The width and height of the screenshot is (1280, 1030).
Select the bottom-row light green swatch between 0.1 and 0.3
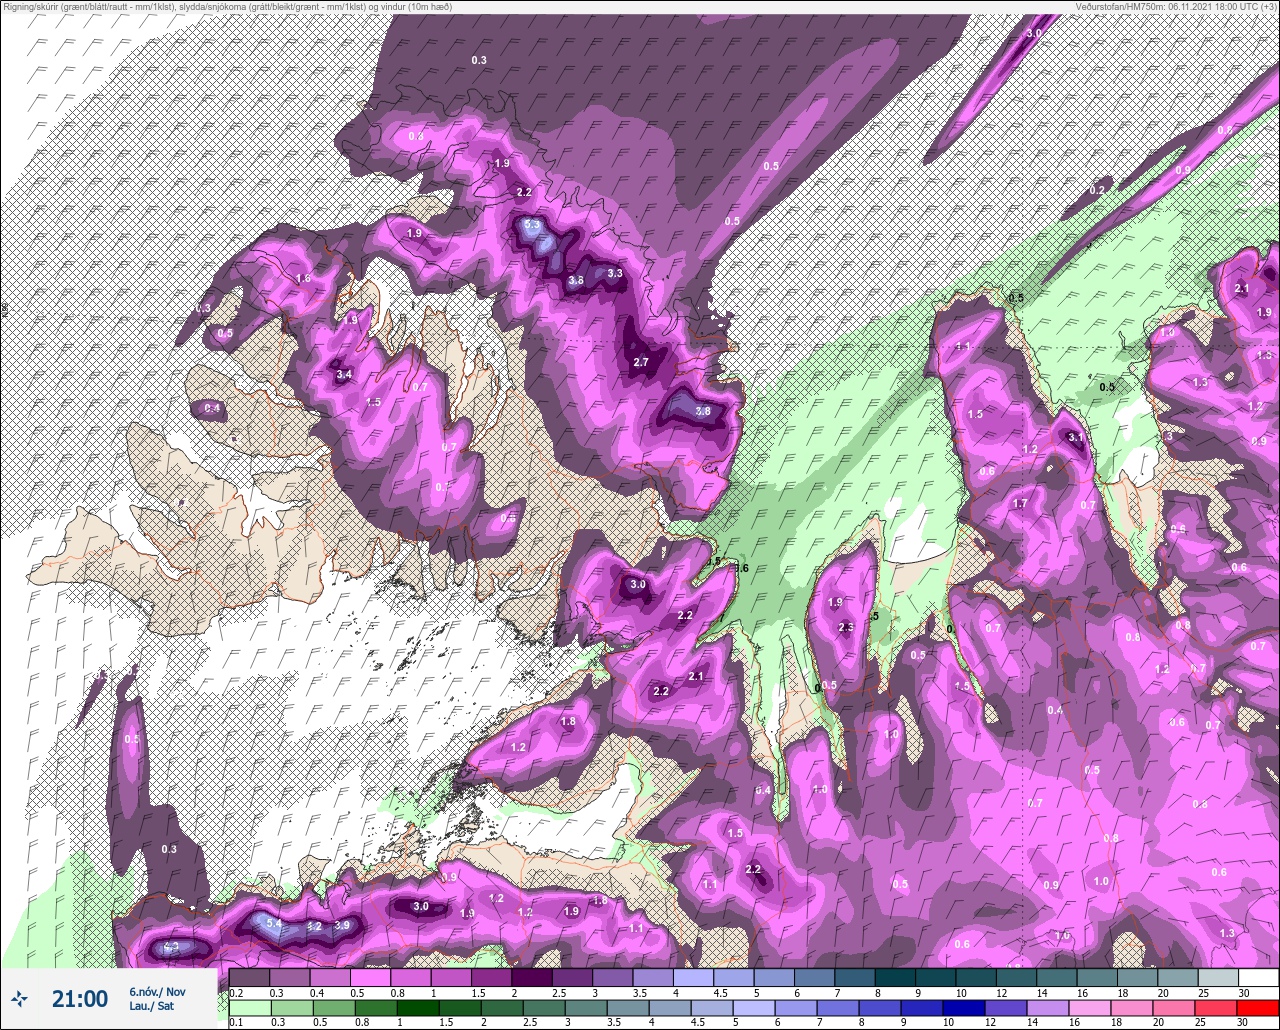[x=250, y=1006]
